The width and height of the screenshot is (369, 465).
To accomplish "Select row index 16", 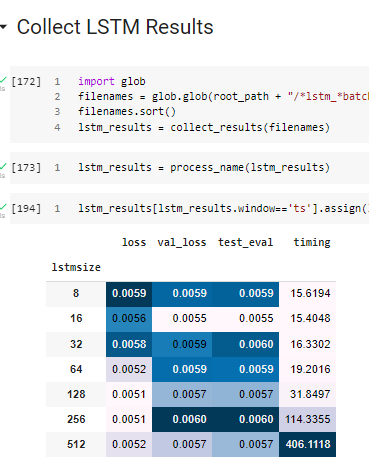I will (76, 318).
